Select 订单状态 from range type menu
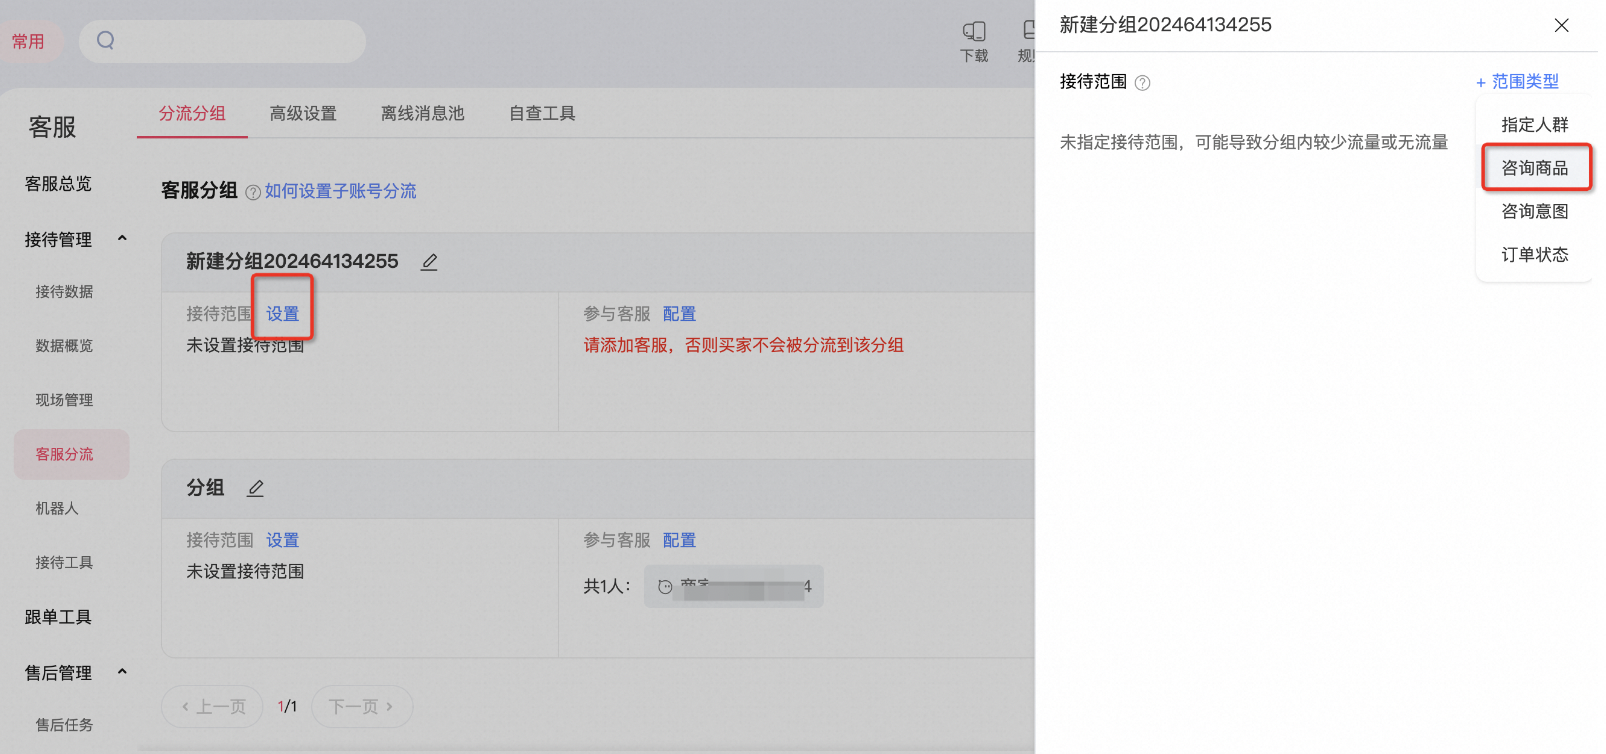Image resolution: width=1606 pixels, height=754 pixels. pyautogui.click(x=1534, y=255)
